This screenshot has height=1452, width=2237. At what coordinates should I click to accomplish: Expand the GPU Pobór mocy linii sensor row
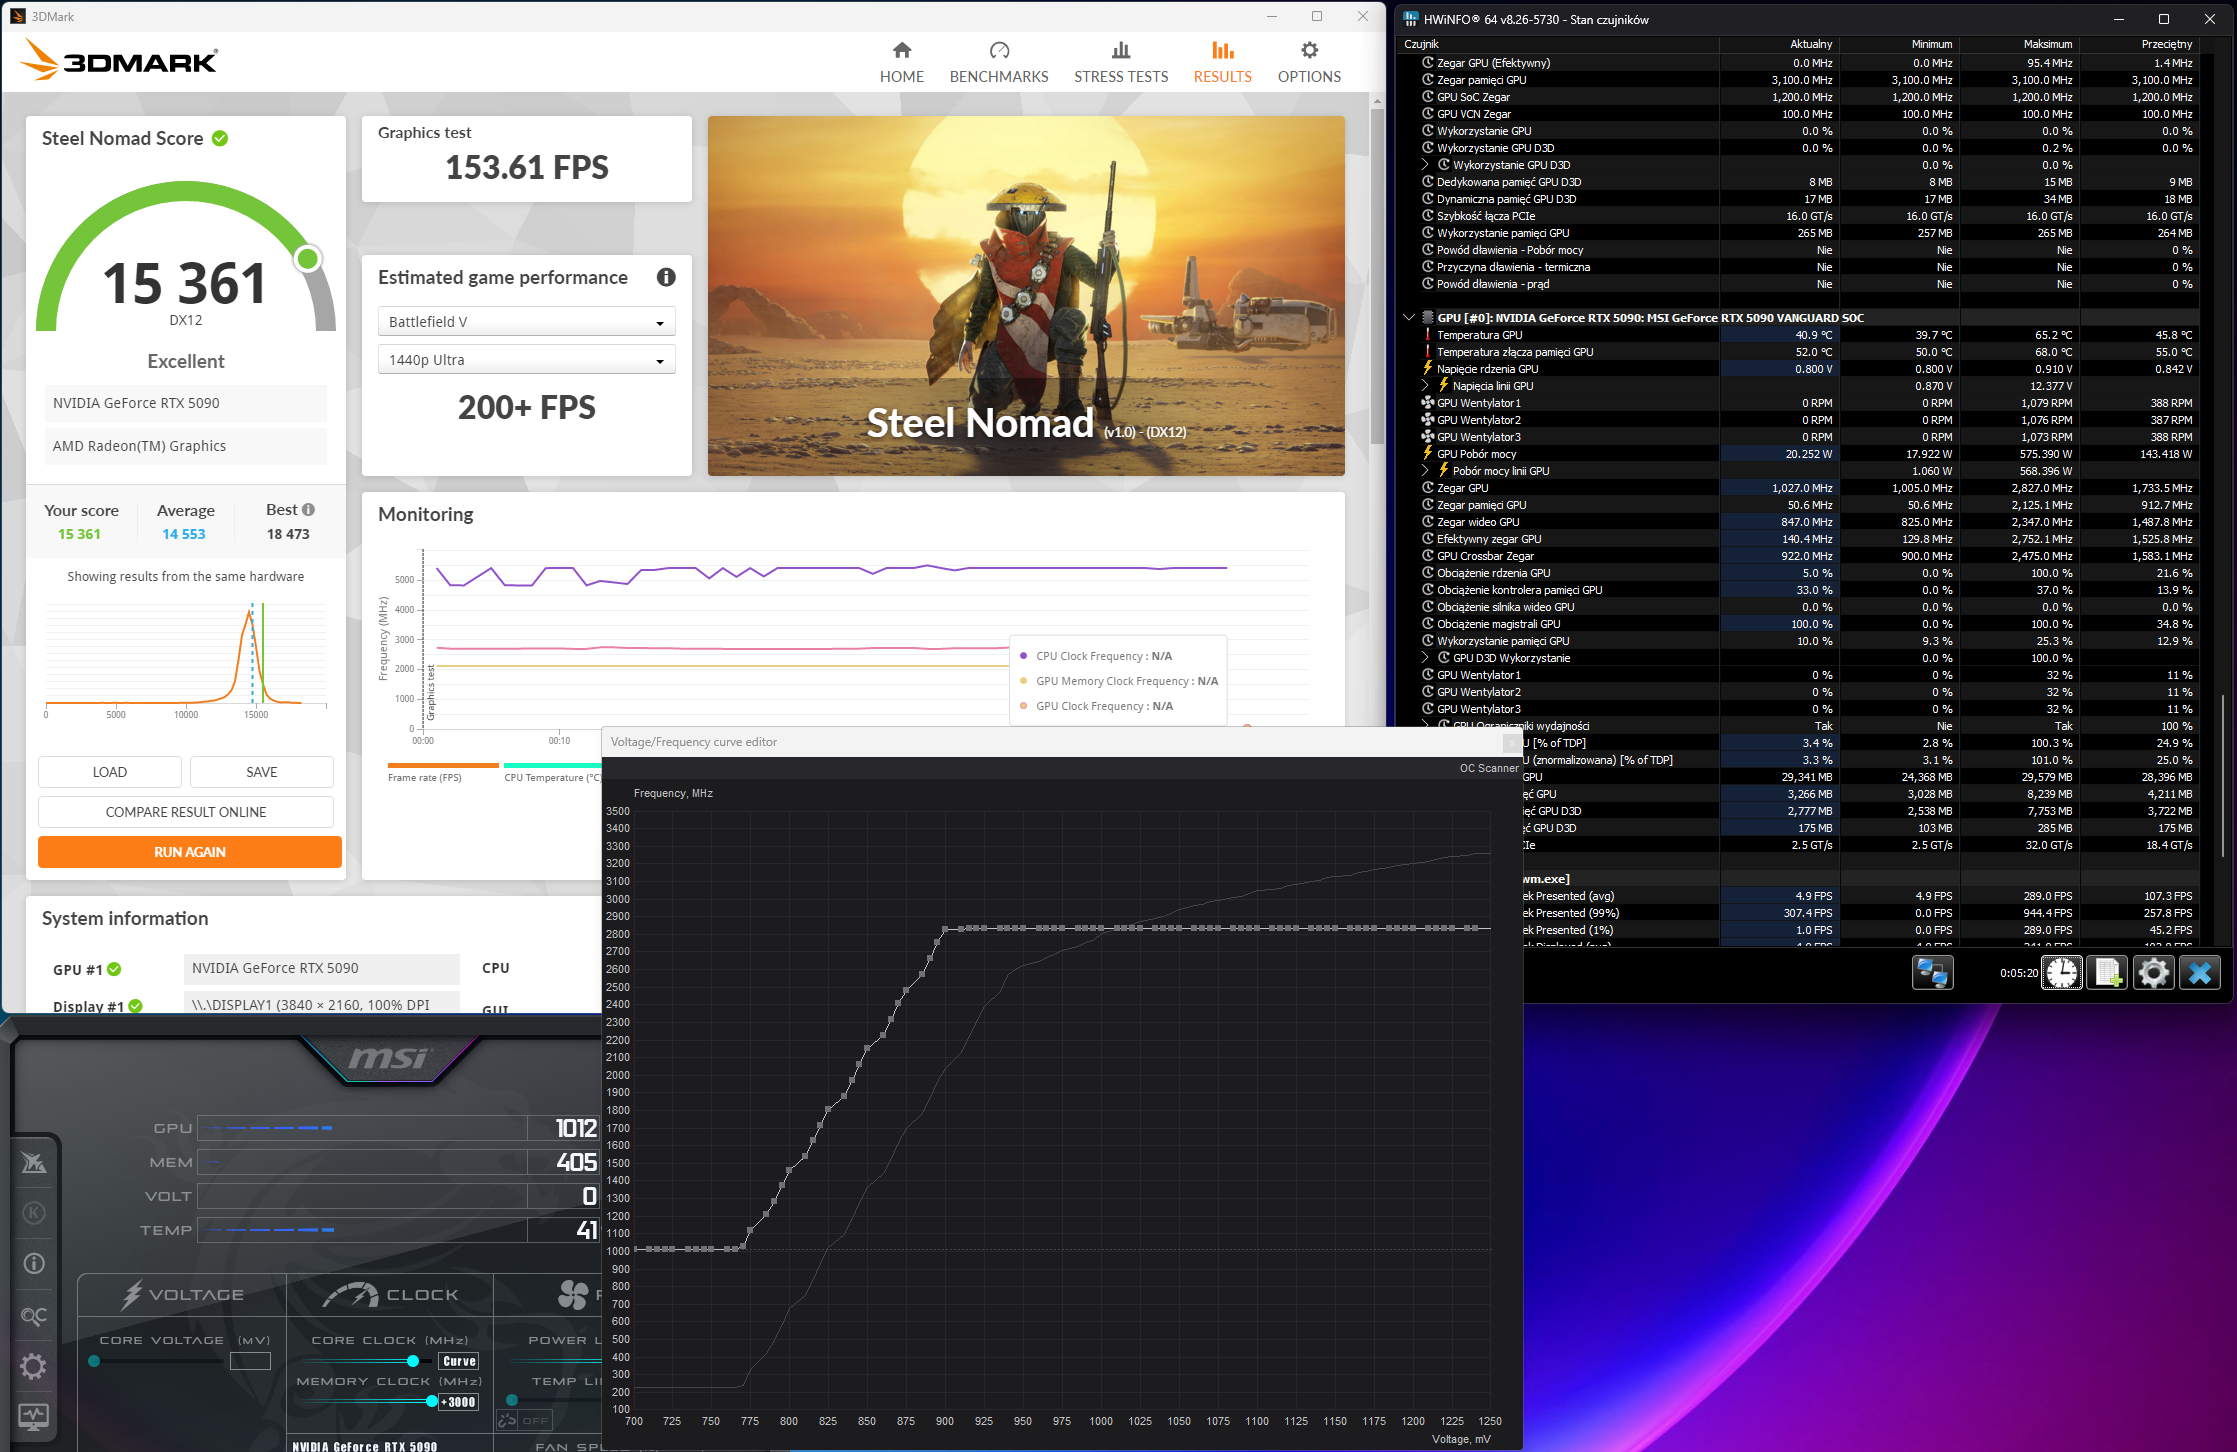click(1425, 471)
